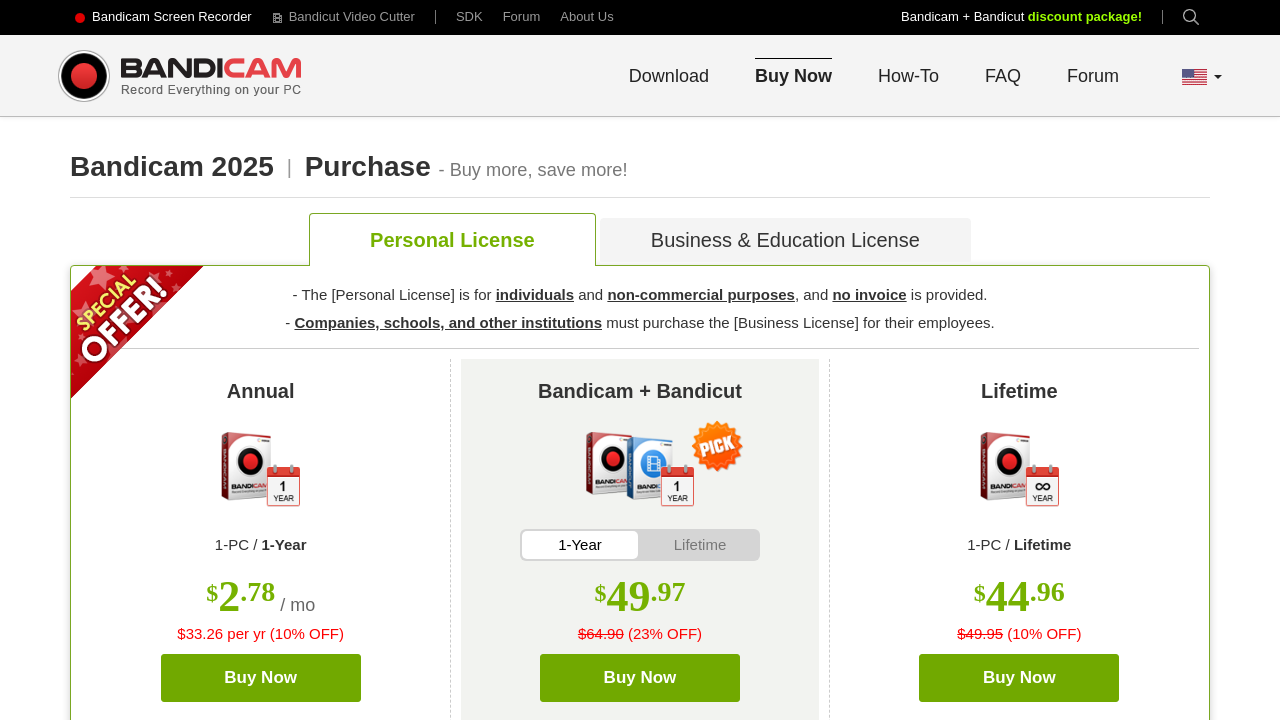Click the Lifetime product box image
Image resolution: width=1280 pixels, height=720 pixels.
[x=1019, y=469]
